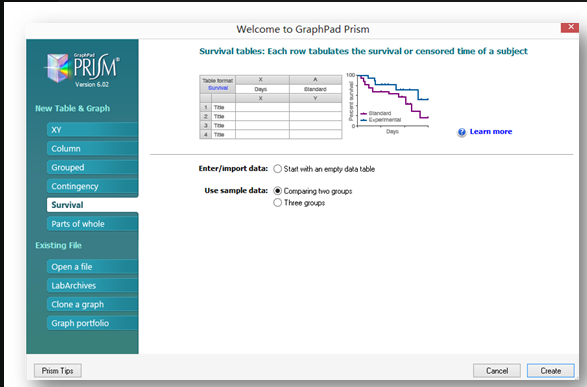Click Create to make the table
This screenshot has width=587, height=387.
click(551, 371)
